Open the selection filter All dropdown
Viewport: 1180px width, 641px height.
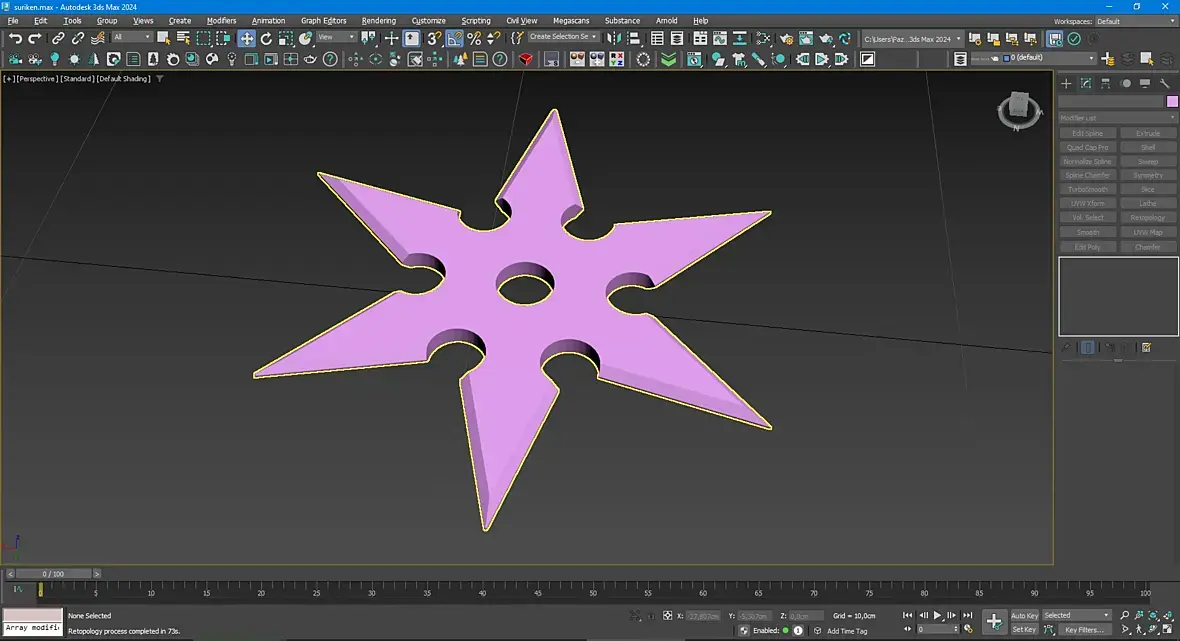point(131,38)
